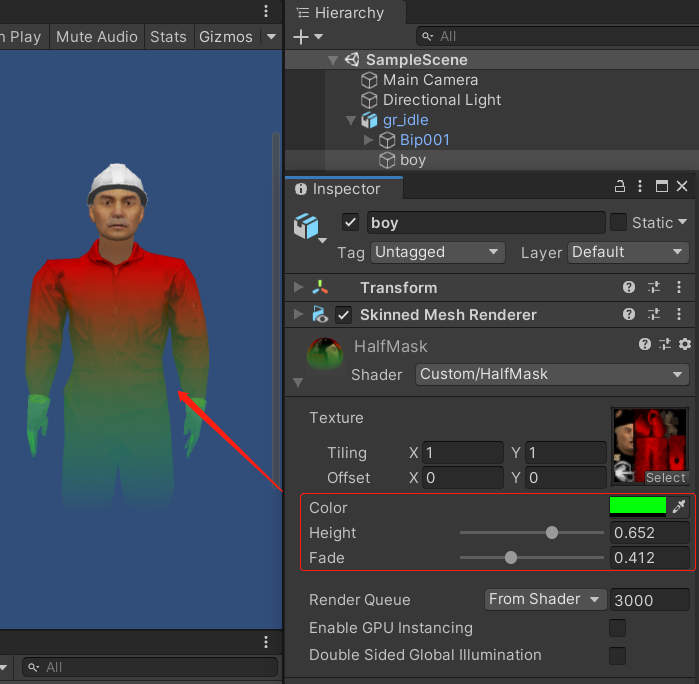Click the Stats button in Game view
This screenshot has width=699, height=684.
tap(168, 36)
